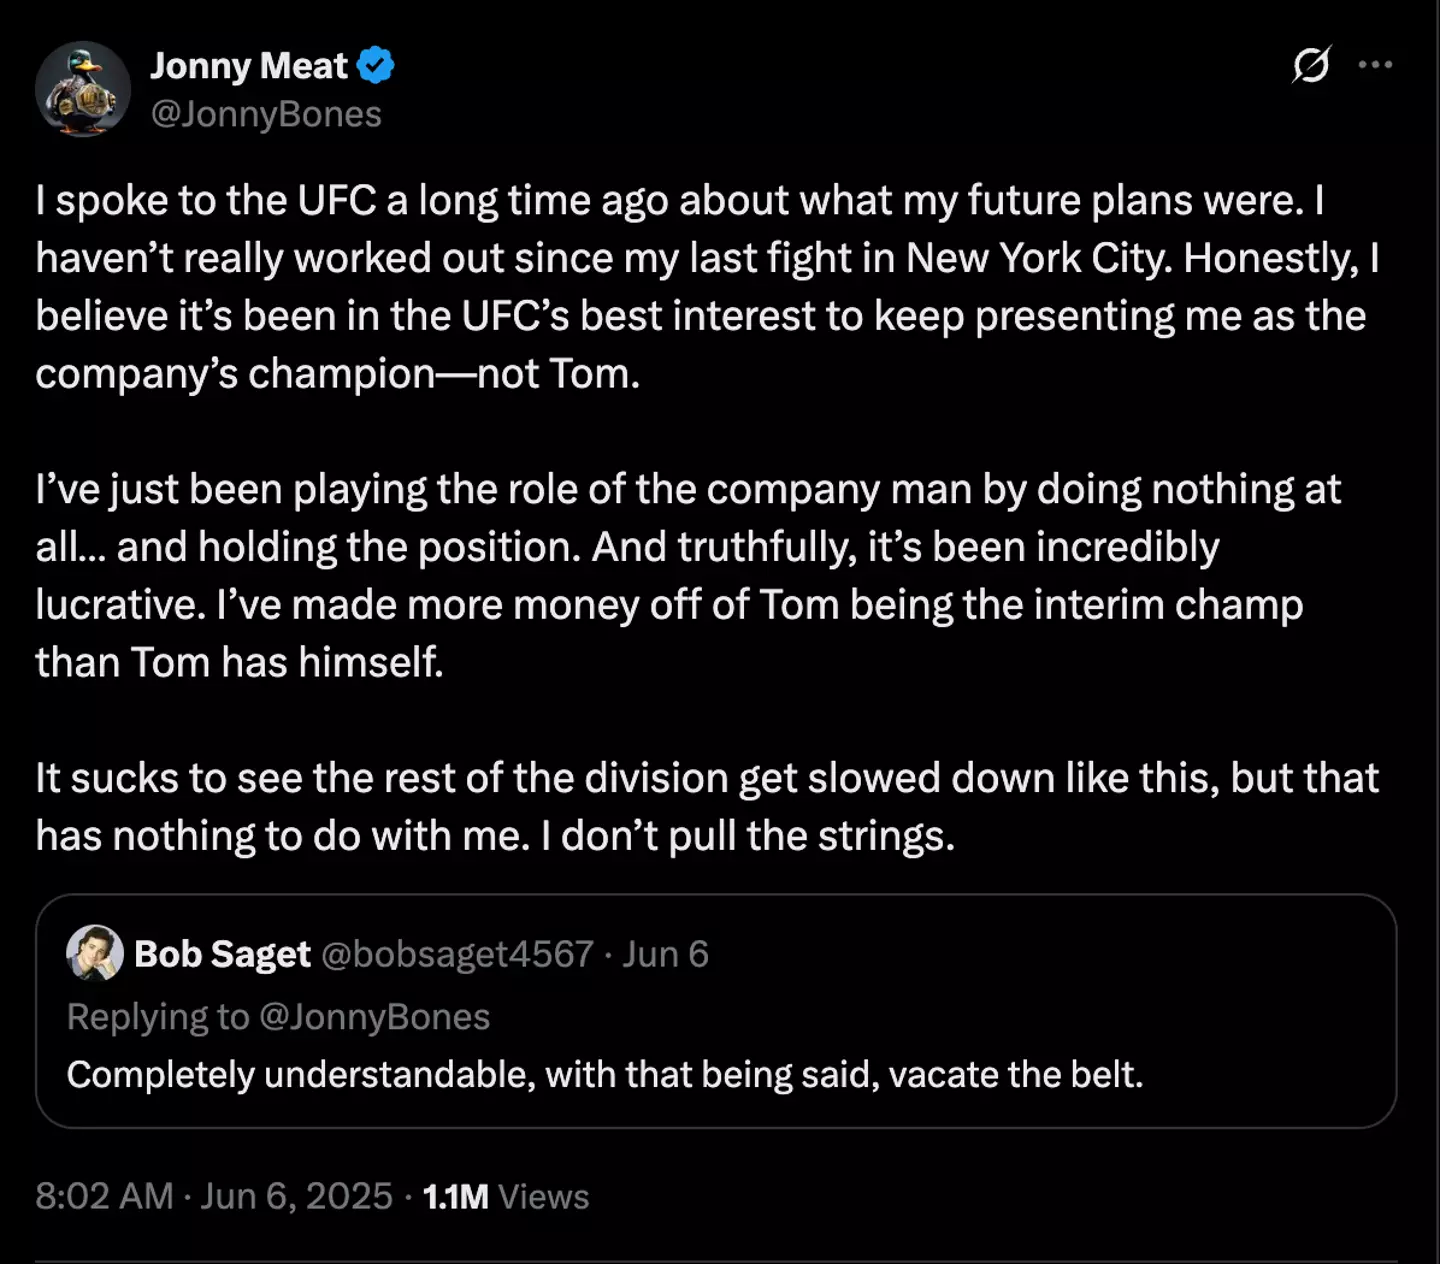1440x1264 pixels.
Task: Click @JonnyBones in the 'Replying to' line
Action: [374, 1016]
